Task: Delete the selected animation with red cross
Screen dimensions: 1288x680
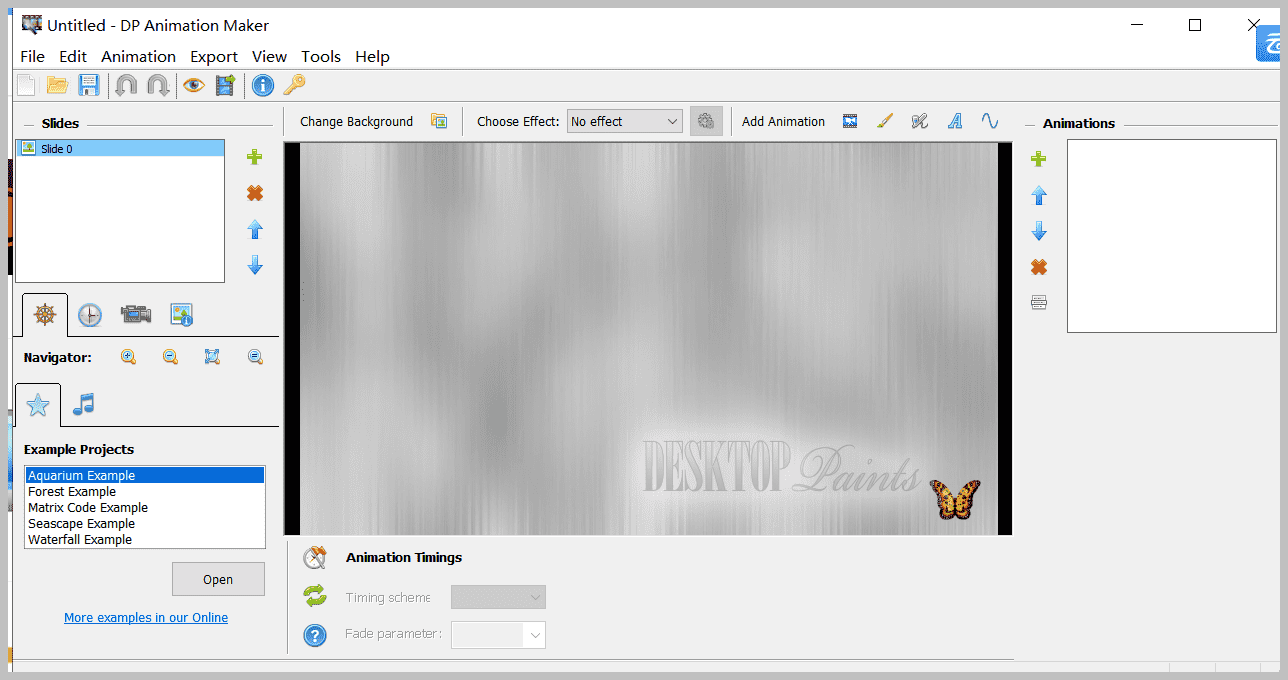Action: [x=1038, y=267]
